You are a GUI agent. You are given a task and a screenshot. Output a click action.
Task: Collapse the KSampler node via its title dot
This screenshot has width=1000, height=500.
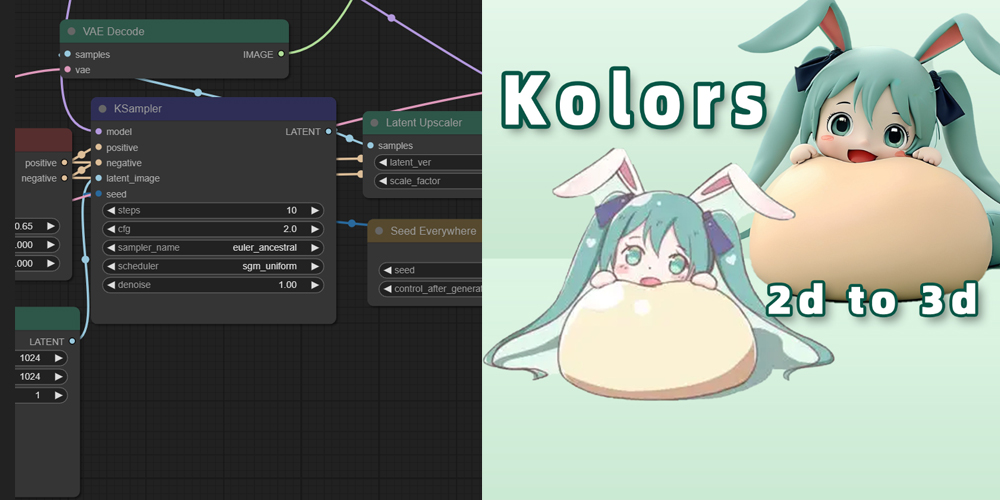(103, 109)
